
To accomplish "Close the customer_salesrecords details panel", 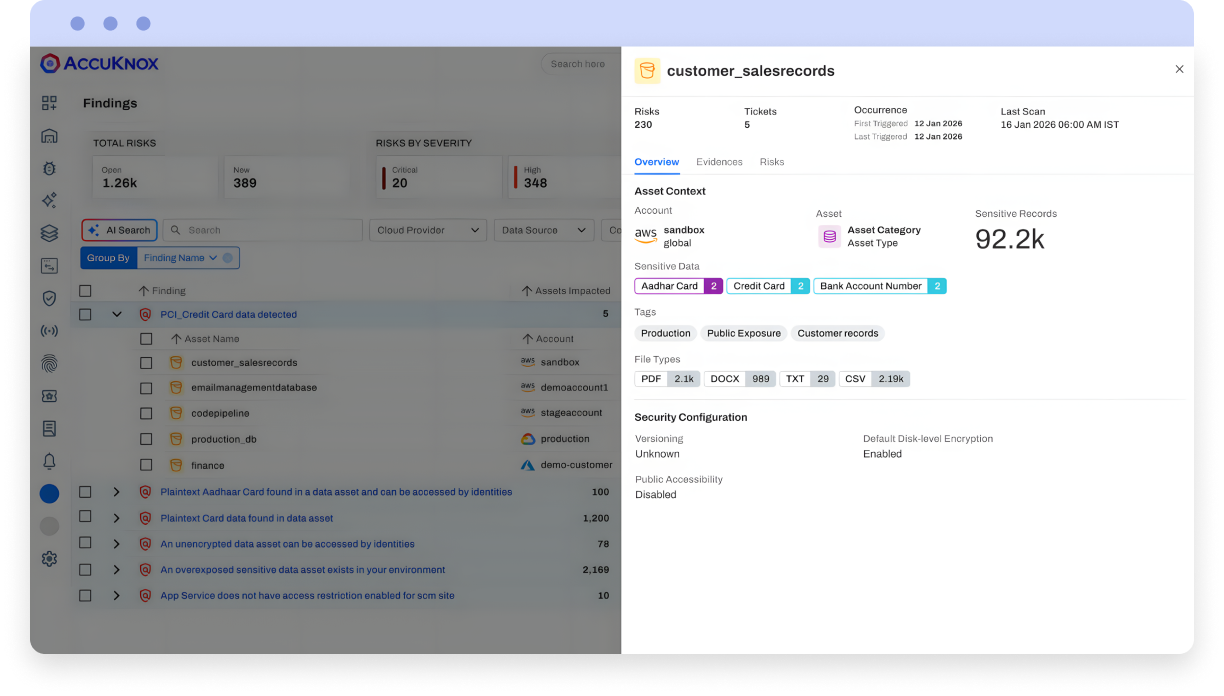I will coord(1179,69).
